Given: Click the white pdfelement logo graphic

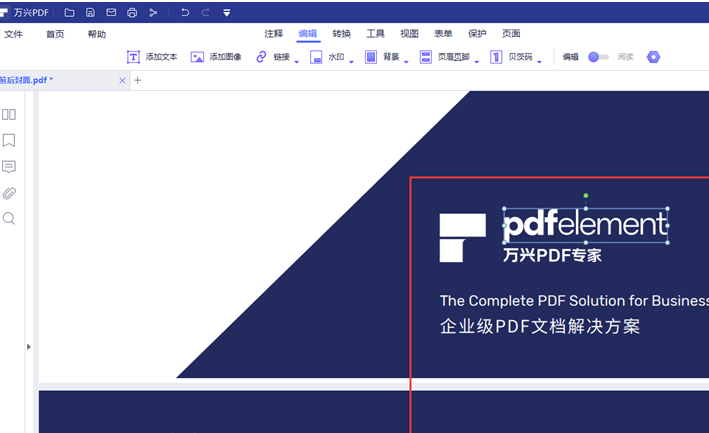Looking at the screenshot, I should [x=463, y=238].
